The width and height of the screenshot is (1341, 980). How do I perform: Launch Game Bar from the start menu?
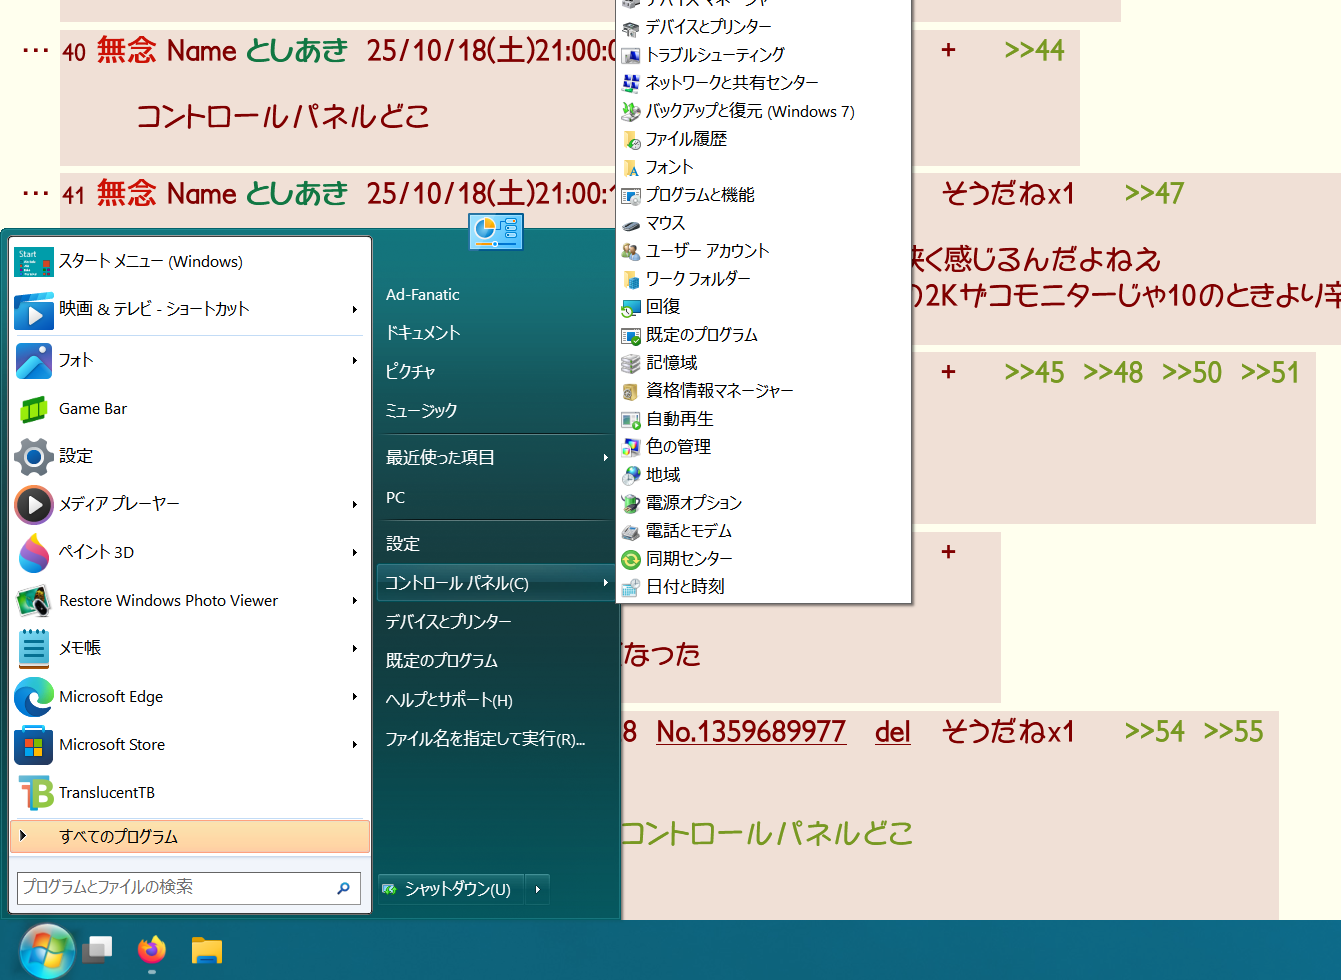coord(92,409)
